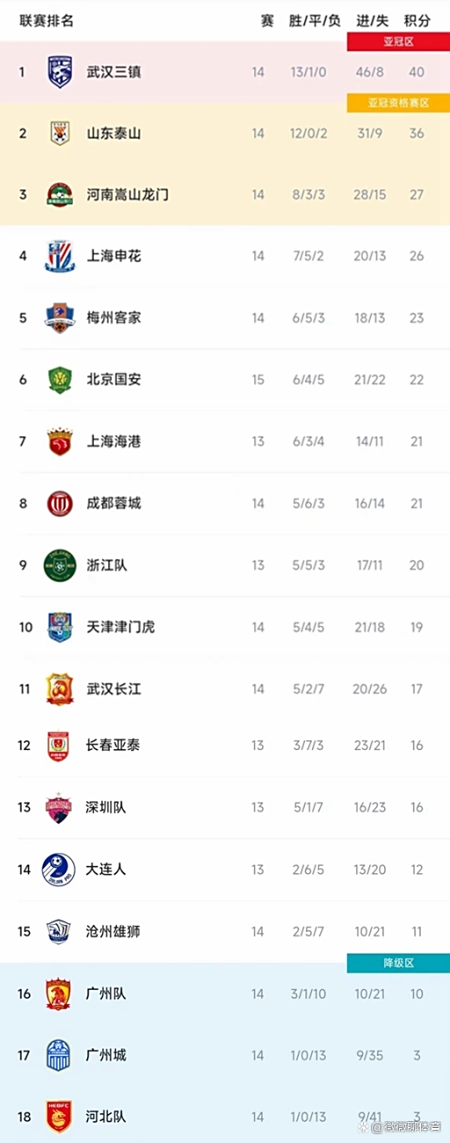Select the 联赛排名 header label
The height and width of the screenshot is (1143, 450).
[47, 20]
